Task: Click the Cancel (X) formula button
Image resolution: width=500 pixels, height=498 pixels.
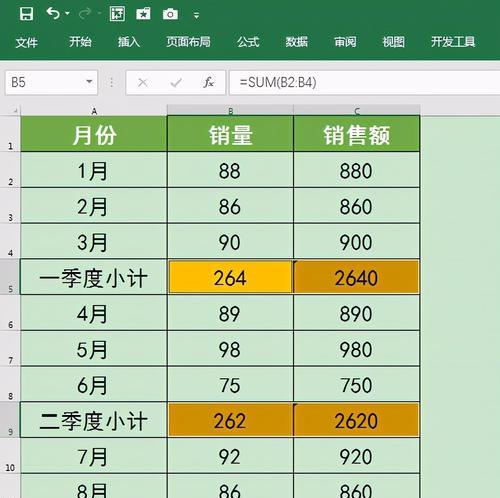Action: pyautogui.click(x=143, y=82)
